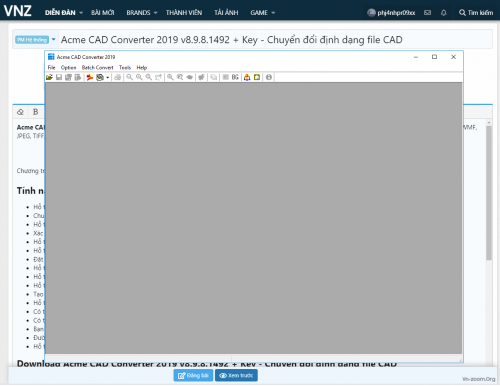Click the yellow register icon in toolbar
This screenshot has height=386, width=500.
257,77
